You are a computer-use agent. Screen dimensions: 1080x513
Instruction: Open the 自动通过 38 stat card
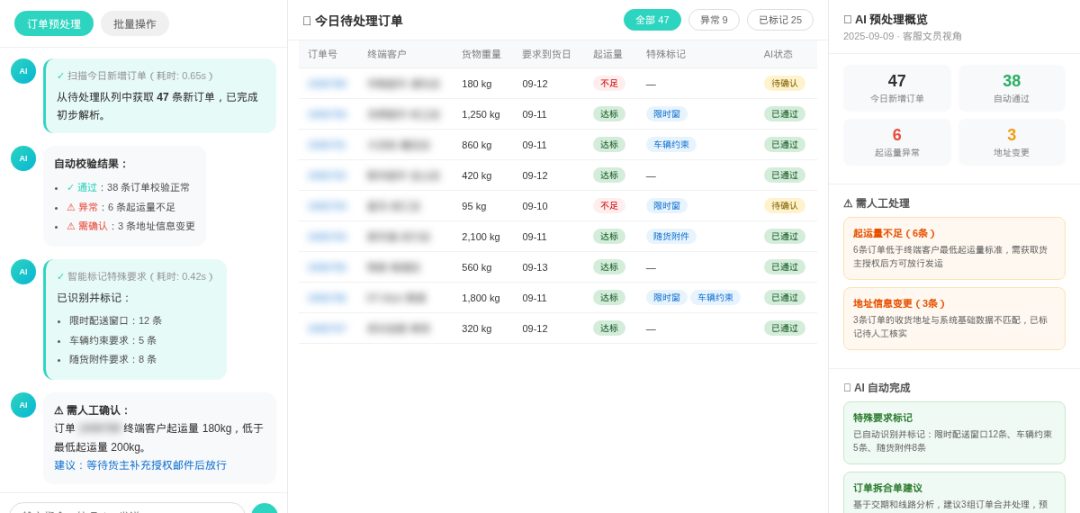pos(1012,88)
